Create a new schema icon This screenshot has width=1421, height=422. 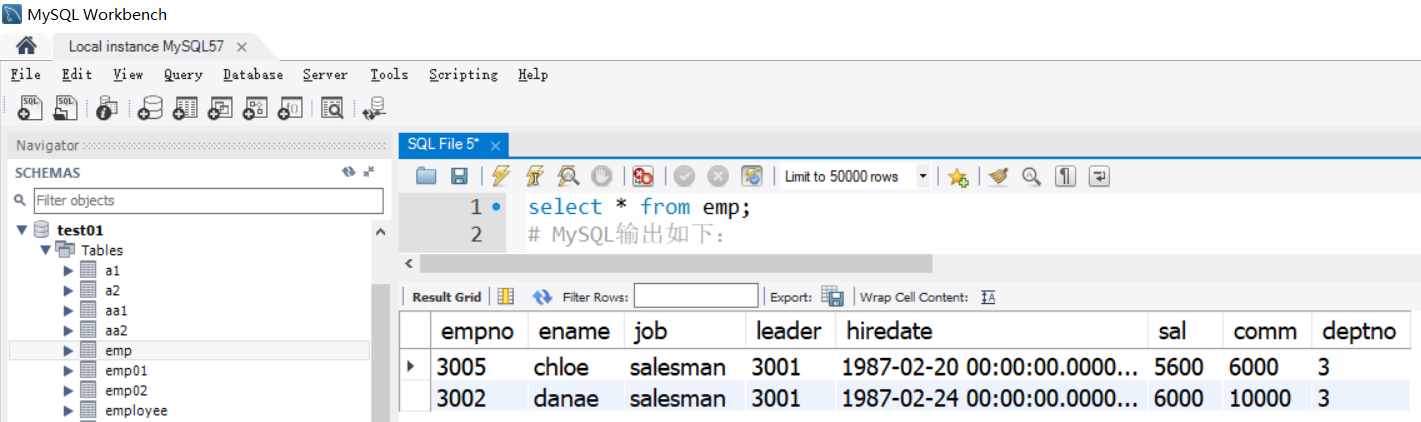150,108
